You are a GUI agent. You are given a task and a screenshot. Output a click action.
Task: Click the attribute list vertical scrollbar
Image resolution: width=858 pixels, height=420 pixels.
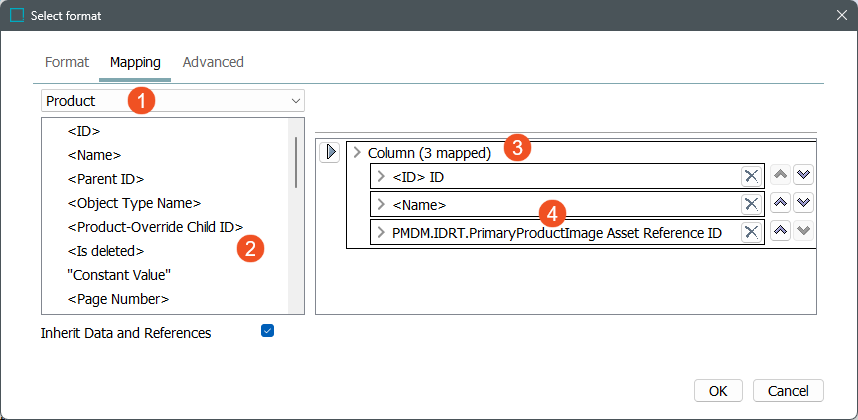[296, 163]
